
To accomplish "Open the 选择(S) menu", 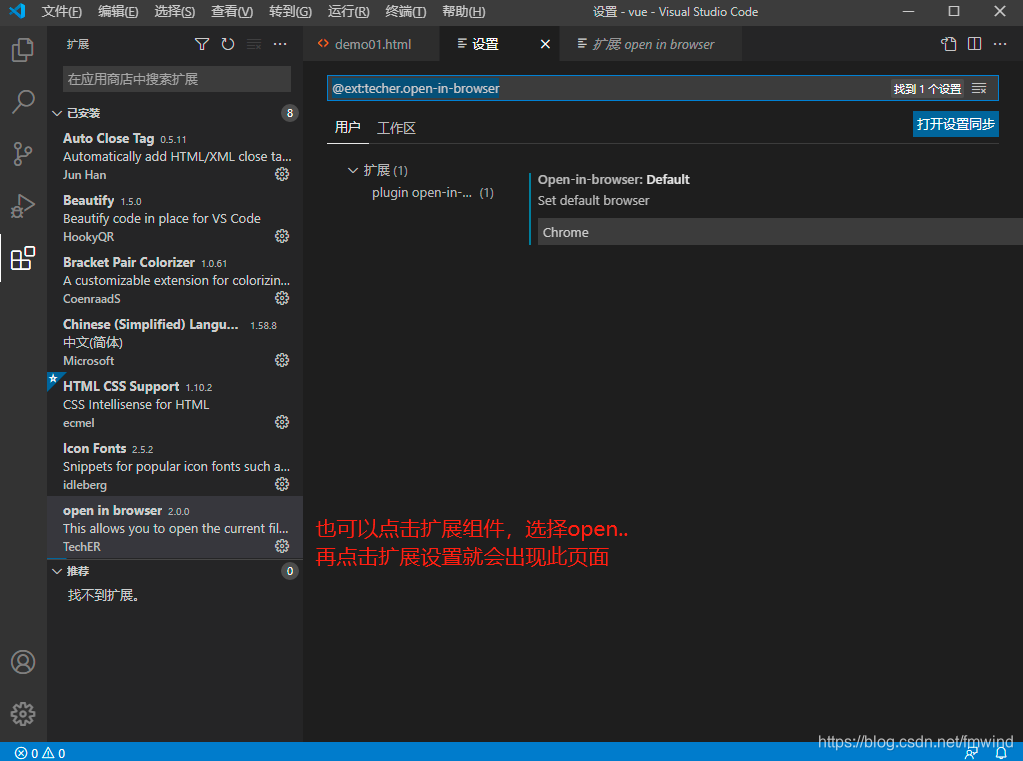I will [x=175, y=11].
